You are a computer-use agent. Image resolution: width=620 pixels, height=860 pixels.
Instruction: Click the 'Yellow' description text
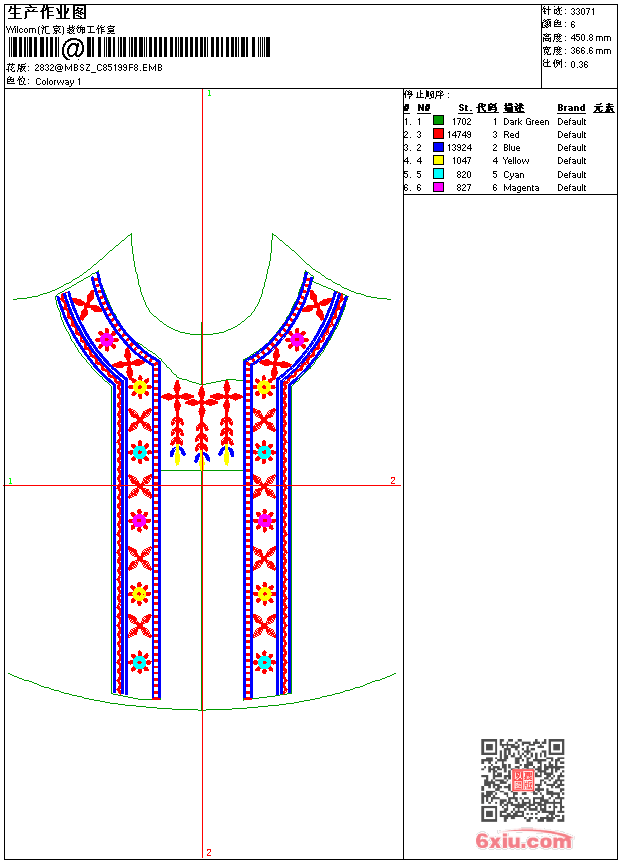pos(516,161)
